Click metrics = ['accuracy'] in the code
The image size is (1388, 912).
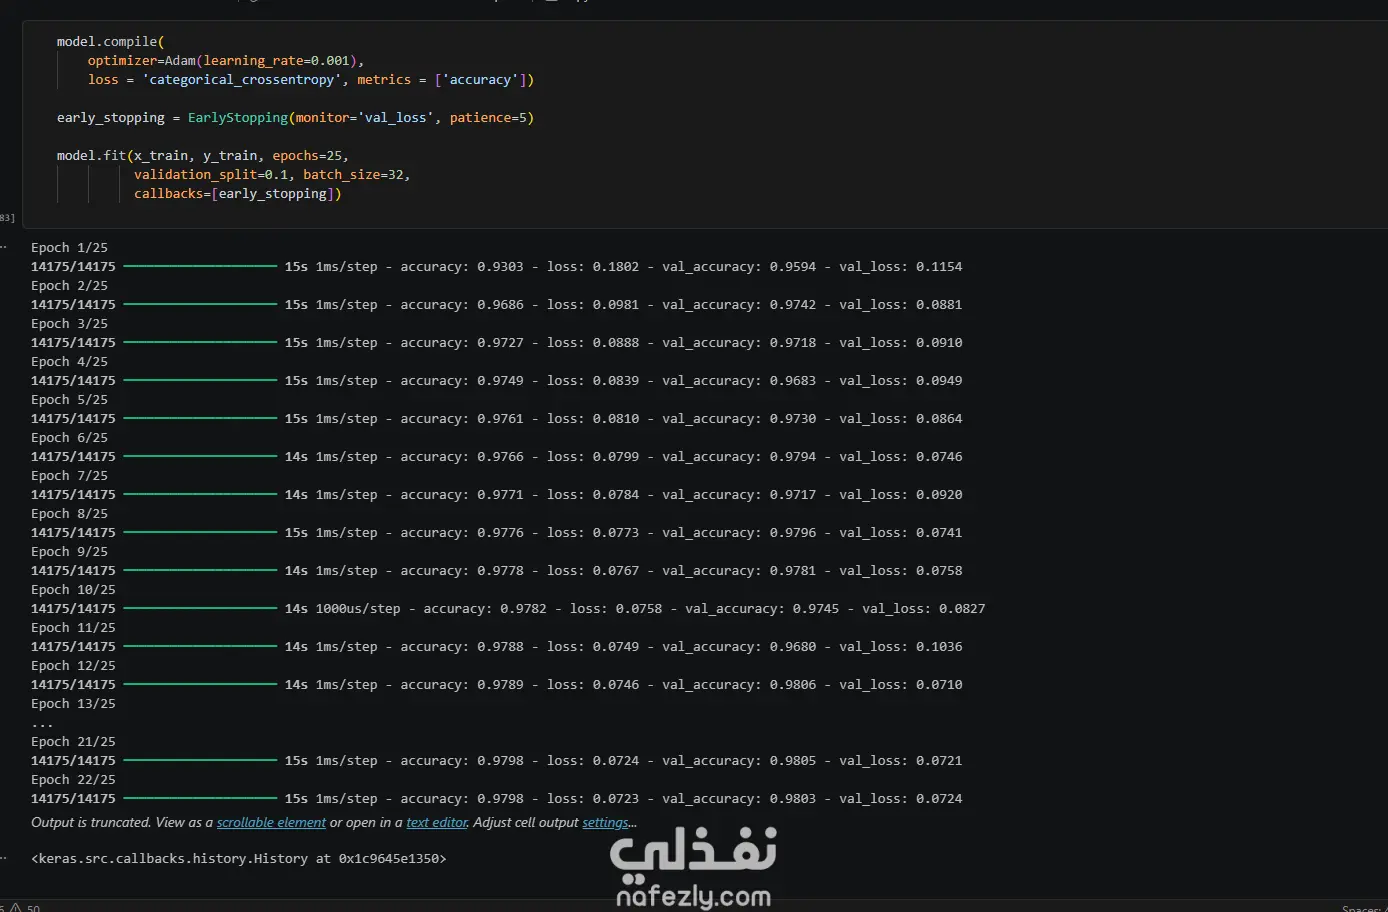[x=446, y=80]
